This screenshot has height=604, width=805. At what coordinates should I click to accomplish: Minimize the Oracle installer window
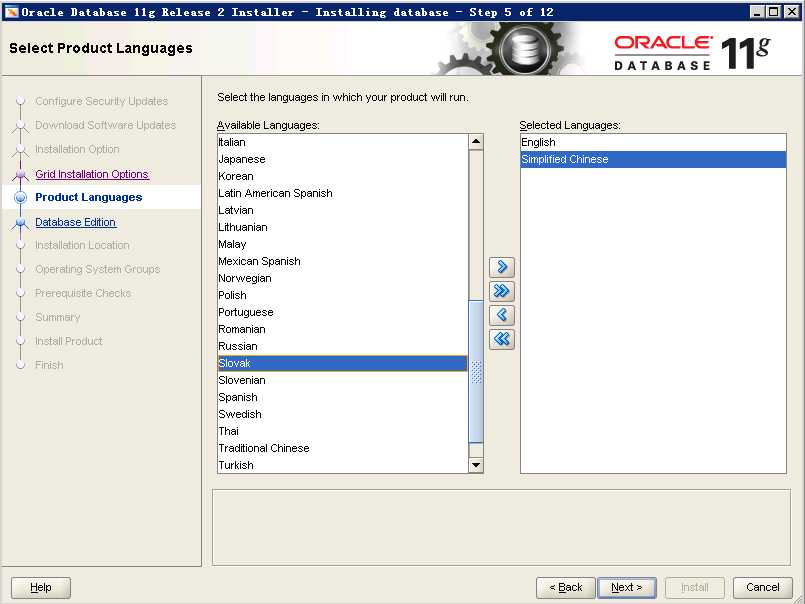click(x=756, y=12)
